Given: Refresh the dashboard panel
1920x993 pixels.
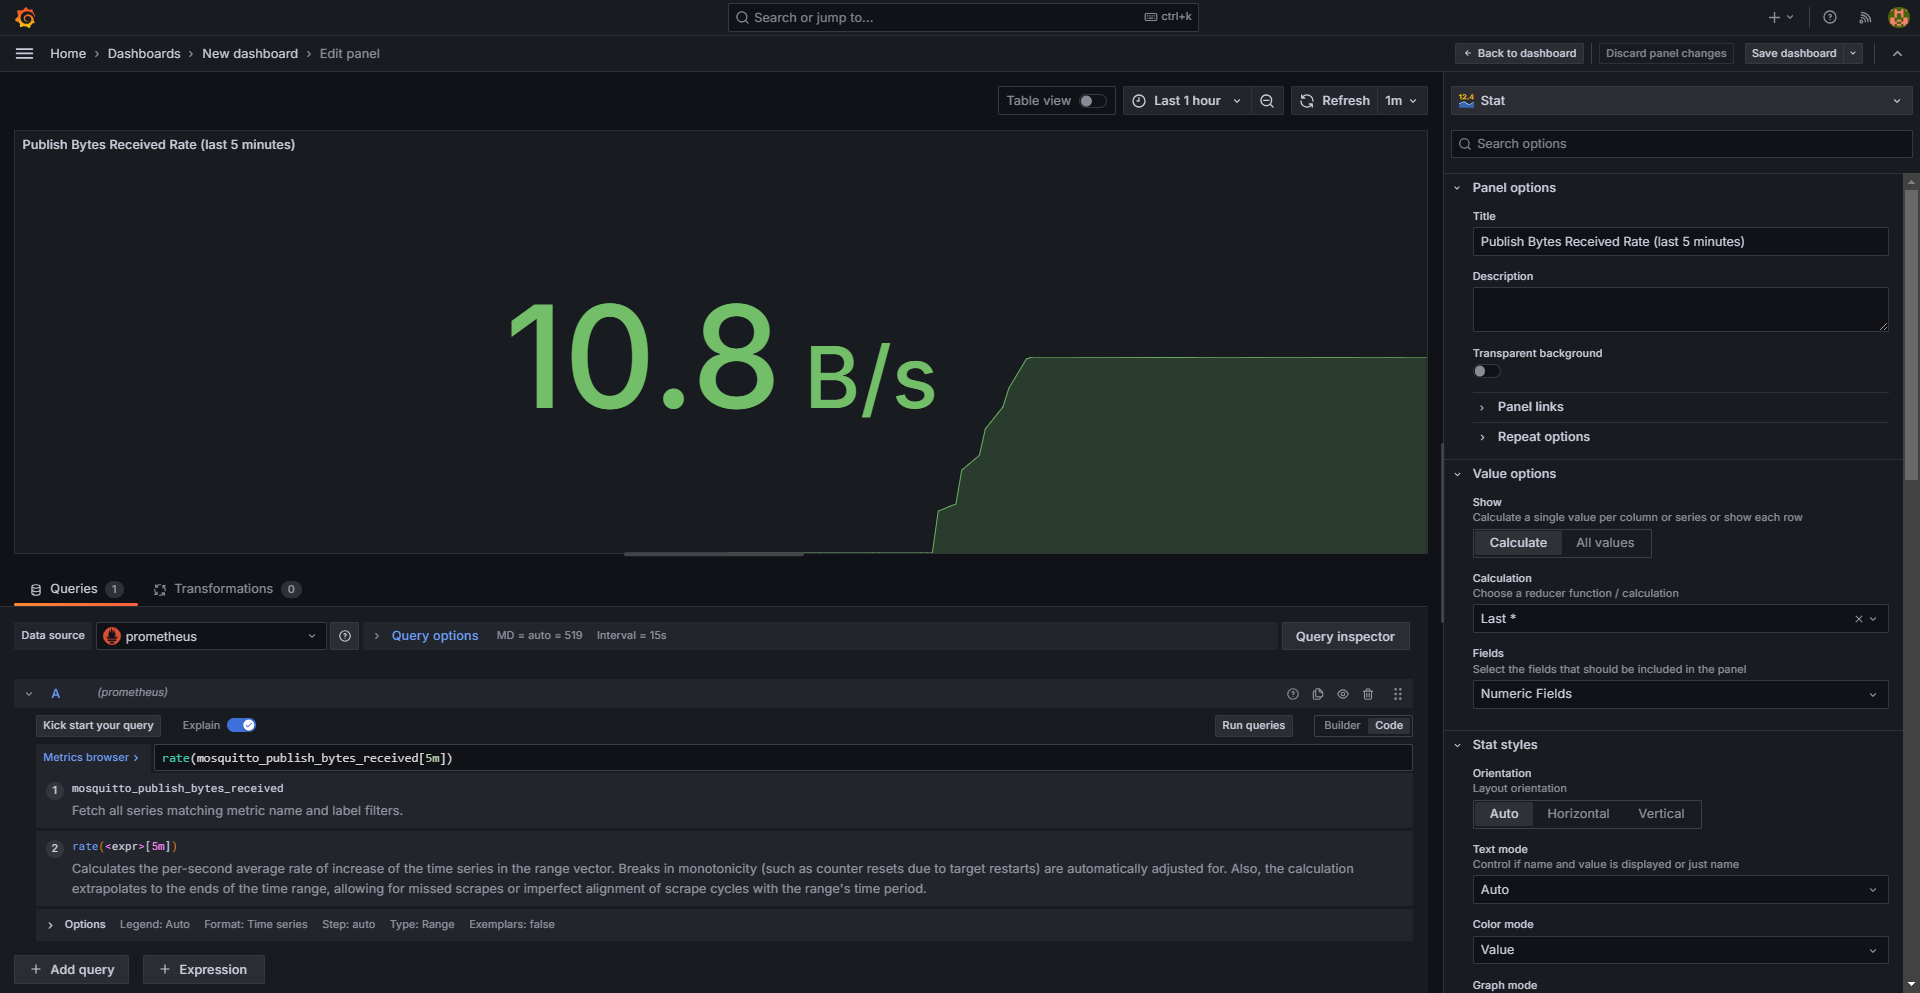Looking at the screenshot, I should pyautogui.click(x=1335, y=100).
